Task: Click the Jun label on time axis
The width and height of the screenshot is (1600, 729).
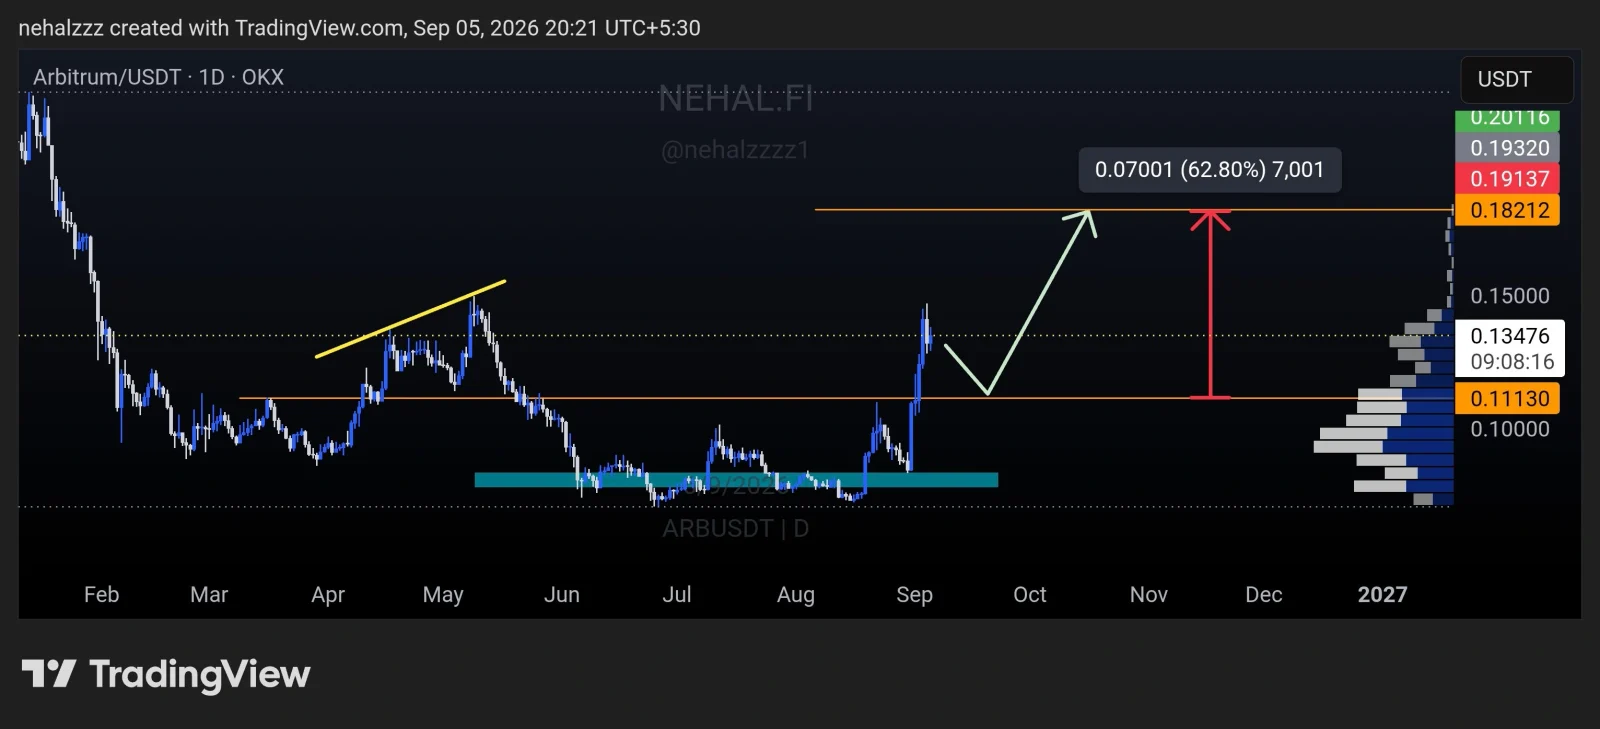Action: click(562, 595)
